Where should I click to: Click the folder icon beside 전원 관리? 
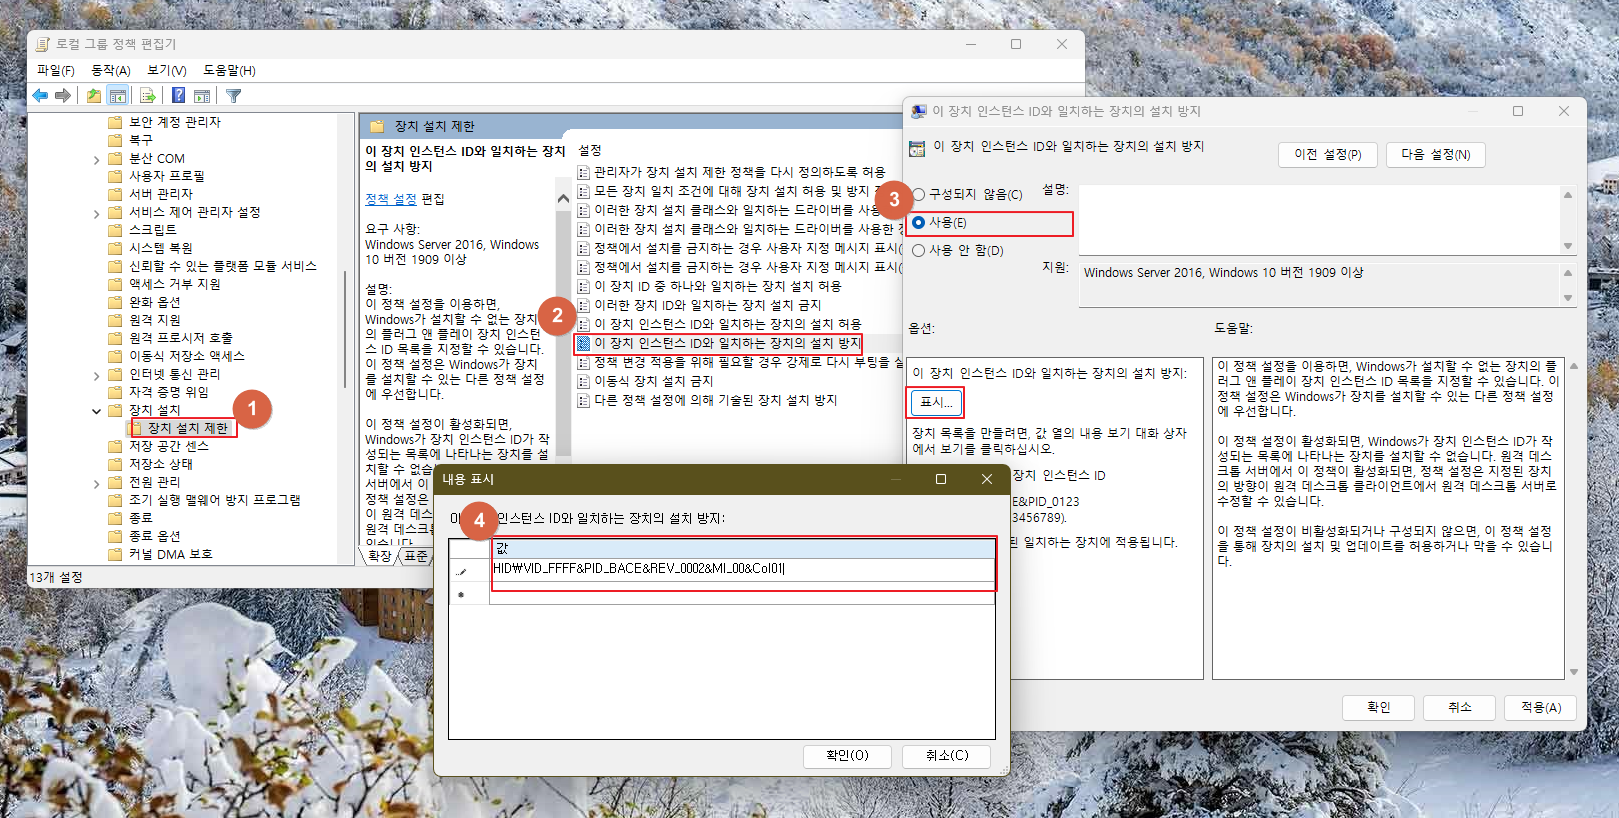coord(115,482)
